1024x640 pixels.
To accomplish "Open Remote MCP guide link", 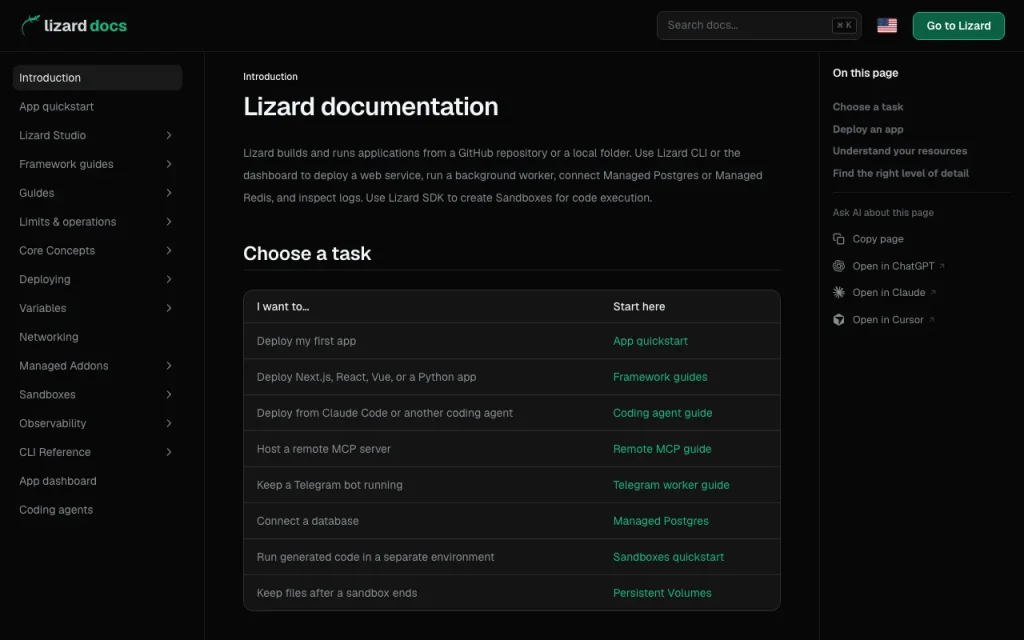I will pos(662,449).
